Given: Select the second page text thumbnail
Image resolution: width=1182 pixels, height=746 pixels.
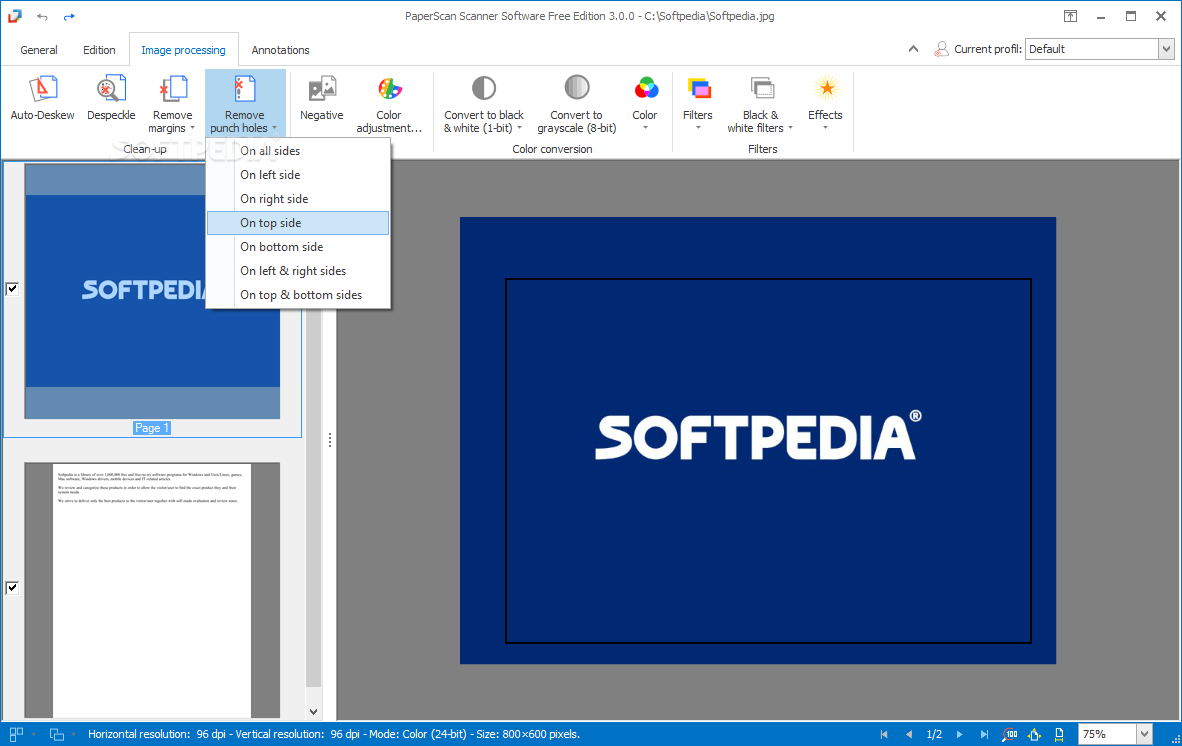Looking at the screenshot, I should (152, 590).
